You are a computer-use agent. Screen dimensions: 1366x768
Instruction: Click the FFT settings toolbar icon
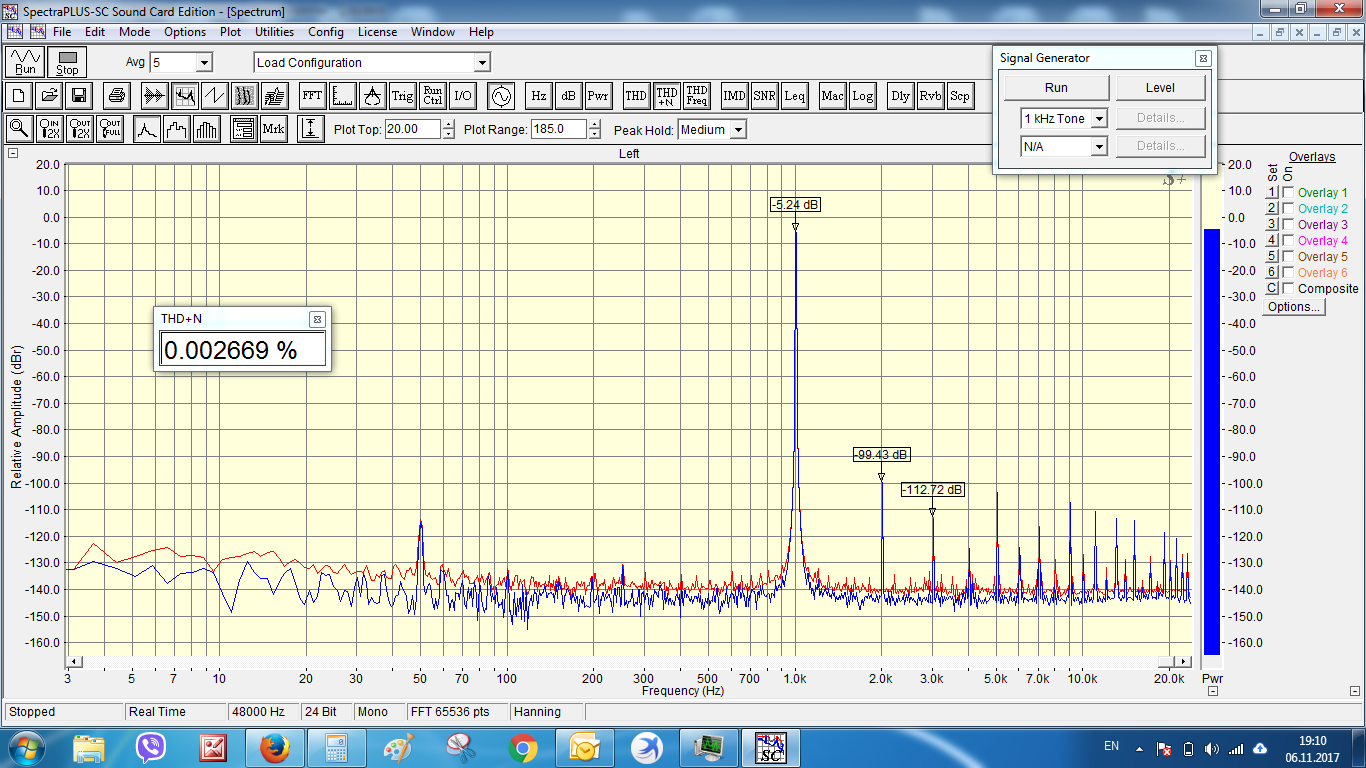[312, 96]
